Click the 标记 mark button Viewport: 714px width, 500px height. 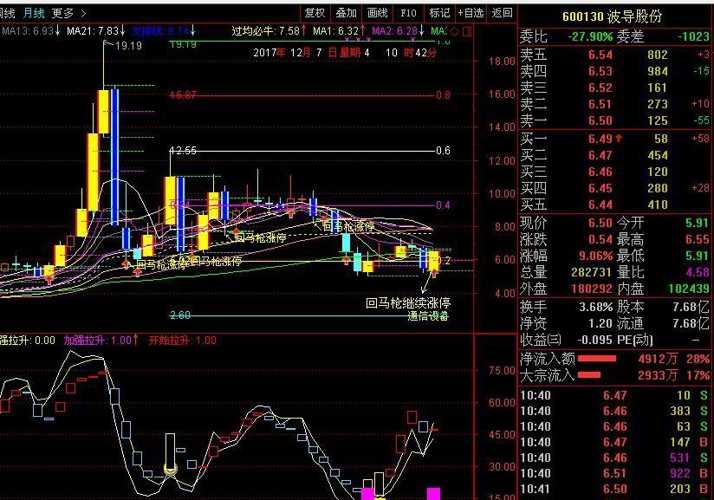point(439,13)
